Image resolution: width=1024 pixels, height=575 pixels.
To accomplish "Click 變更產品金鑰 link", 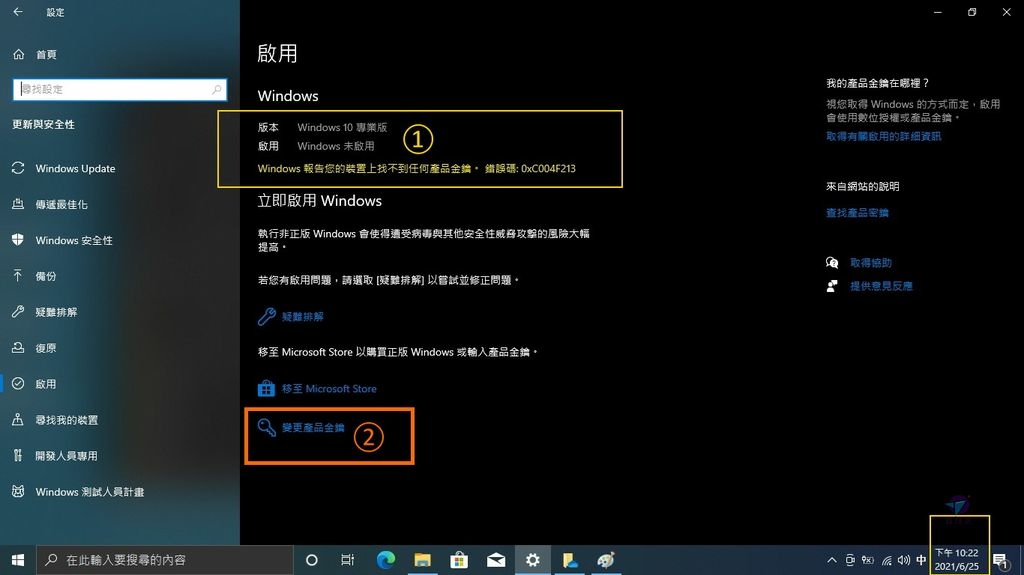I will tap(313, 427).
